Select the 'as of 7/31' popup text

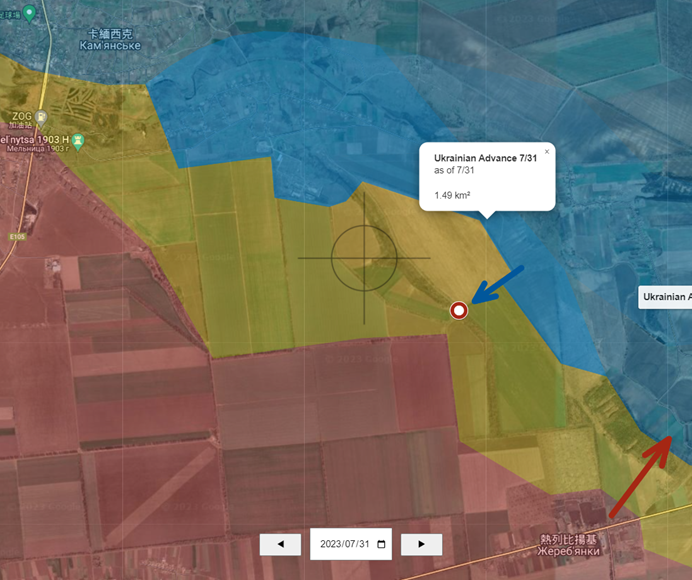point(454,170)
